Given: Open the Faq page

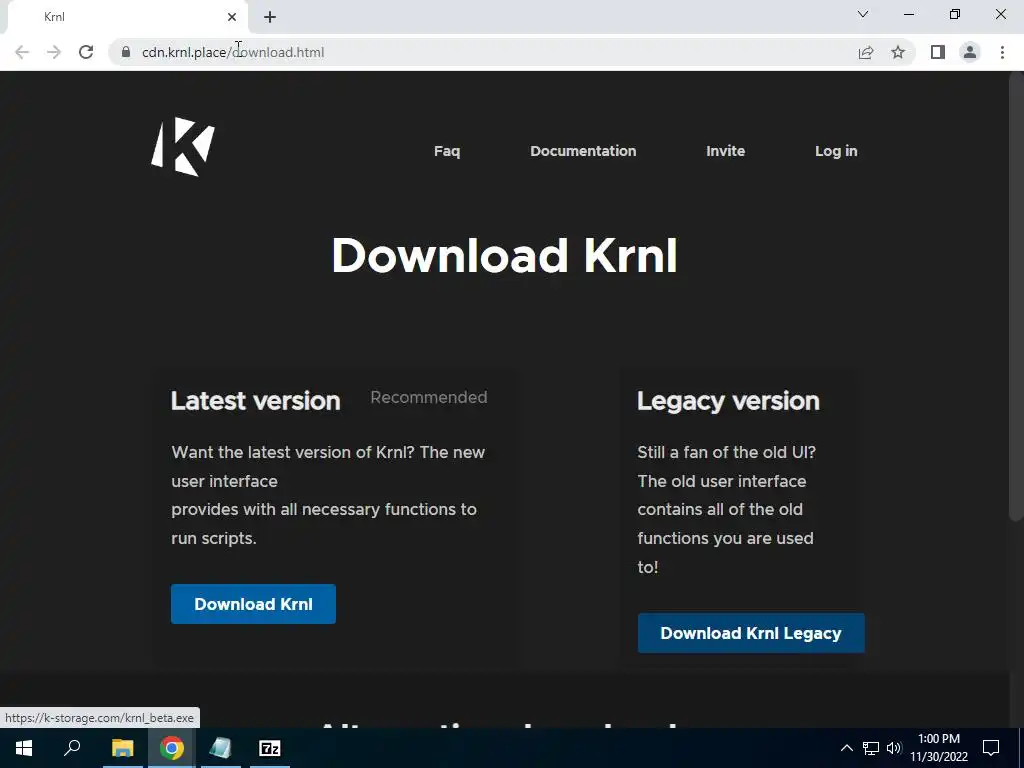Looking at the screenshot, I should [x=447, y=151].
